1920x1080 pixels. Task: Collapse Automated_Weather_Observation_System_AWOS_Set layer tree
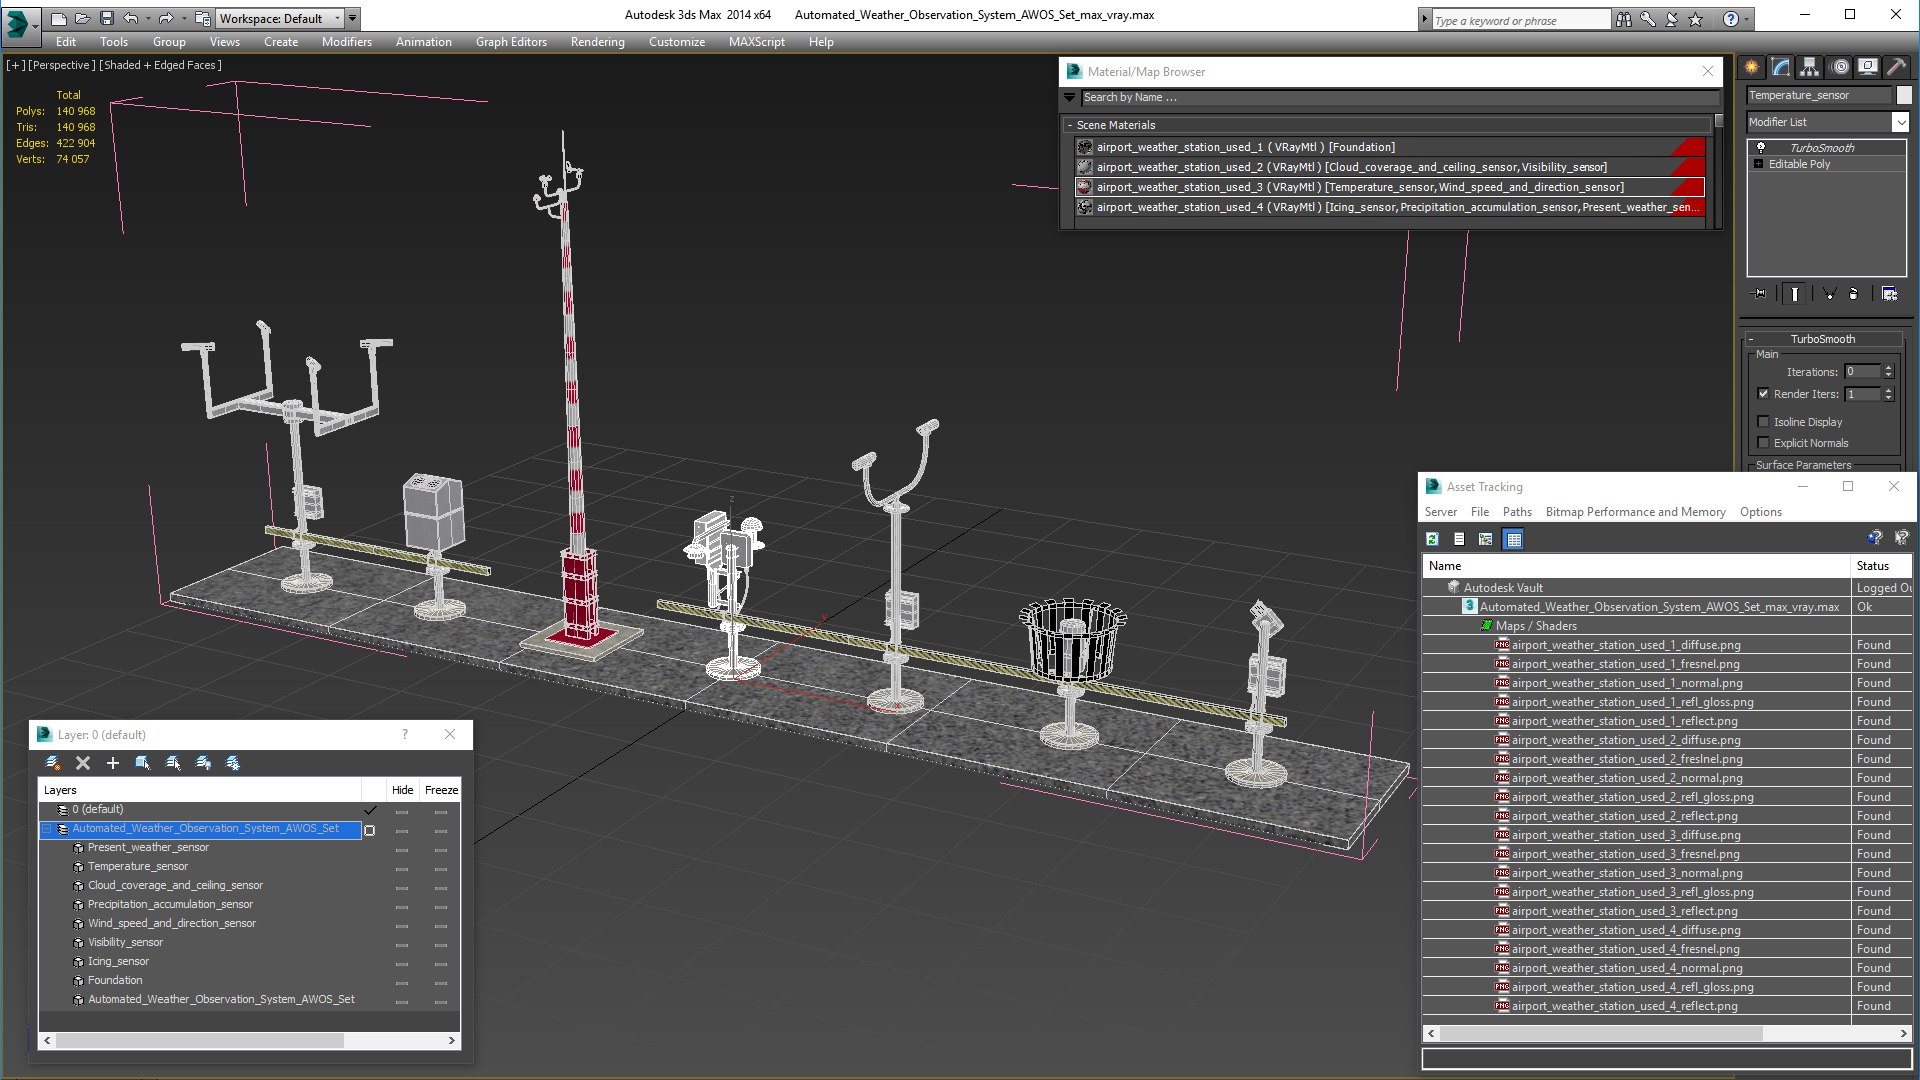[x=47, y=829]
